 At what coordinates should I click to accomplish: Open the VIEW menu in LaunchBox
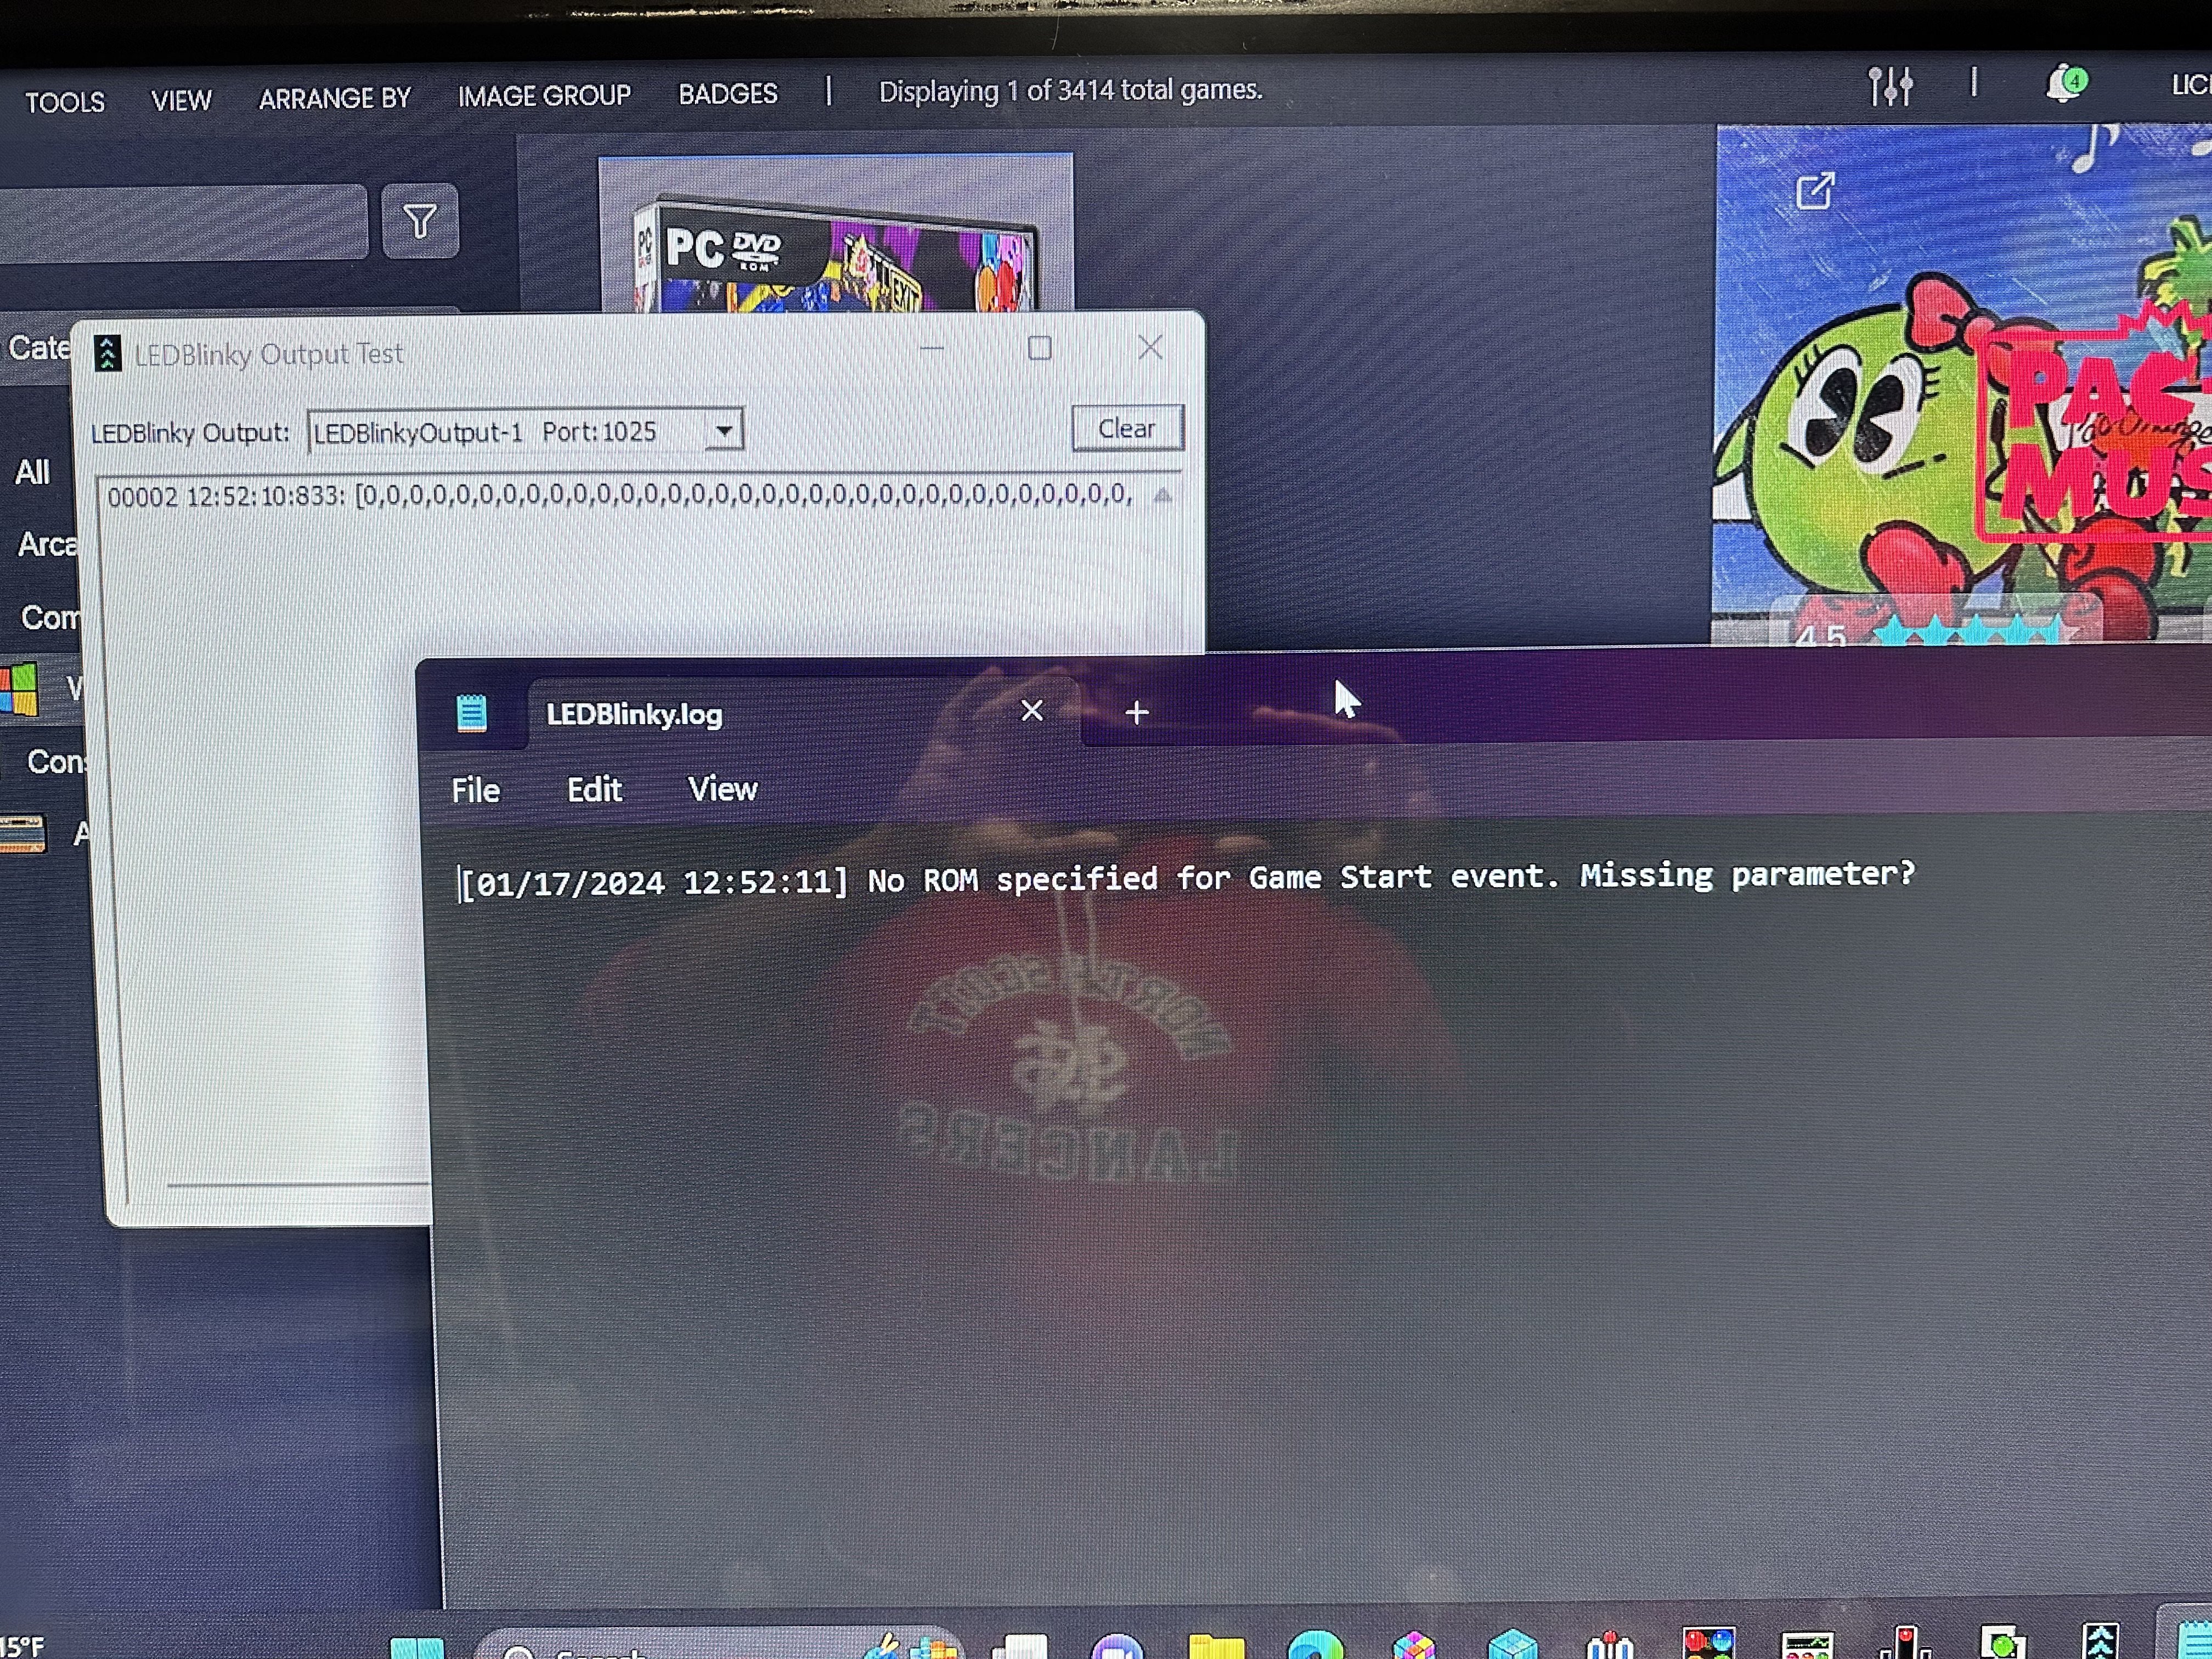pyautogui.click(x=181, y=100)
